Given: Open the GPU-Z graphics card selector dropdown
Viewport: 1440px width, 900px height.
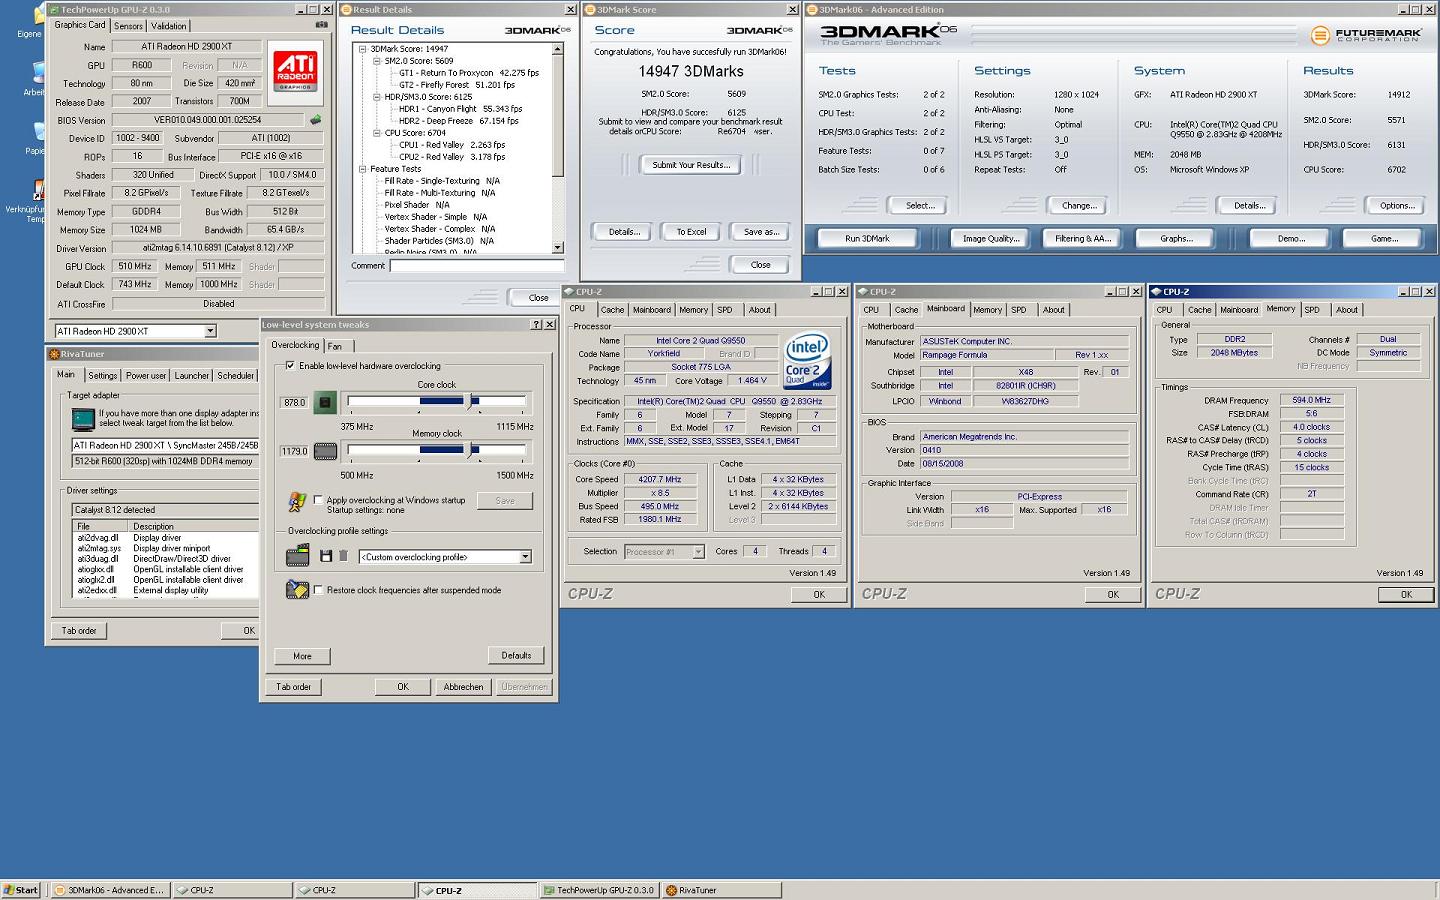Looking at the screenshot, I should click(x=210, y=331).
